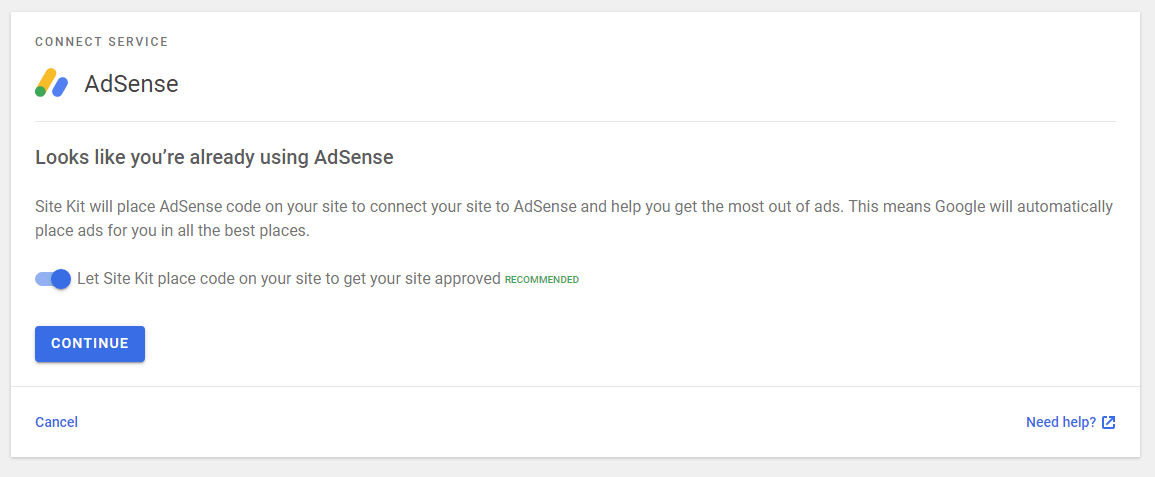Click the AdSense title text
Viewport: 1155px width, 477px height.
(x=131, y=84)
